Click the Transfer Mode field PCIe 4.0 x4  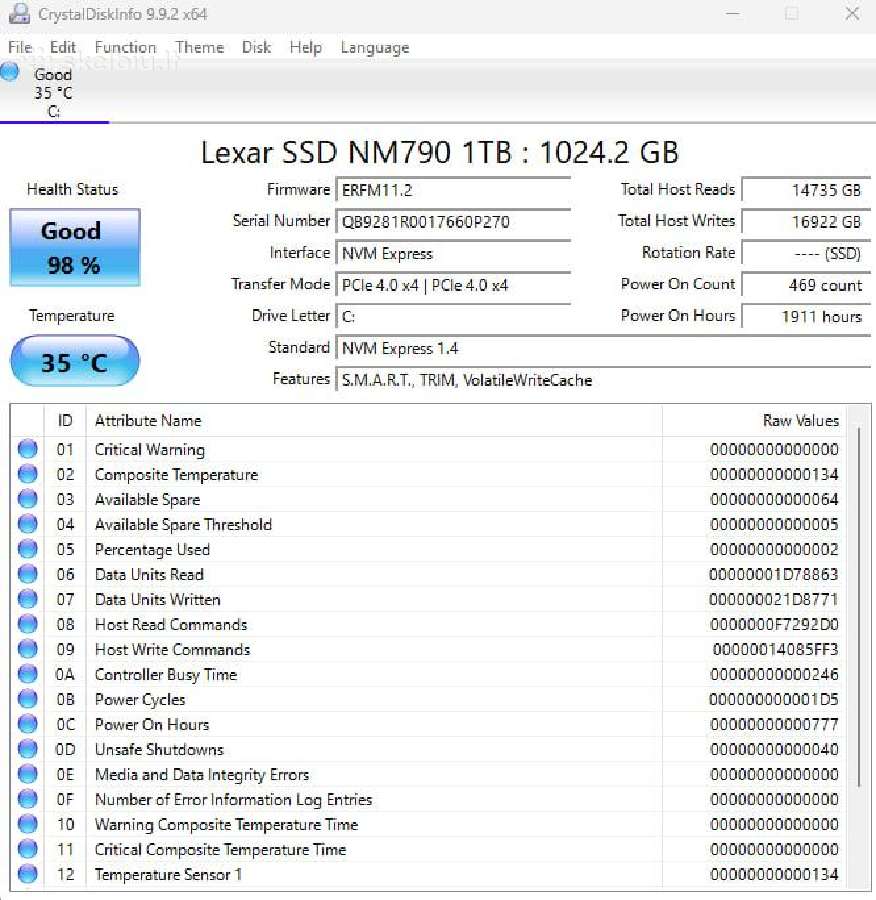[x=453, y=285]
